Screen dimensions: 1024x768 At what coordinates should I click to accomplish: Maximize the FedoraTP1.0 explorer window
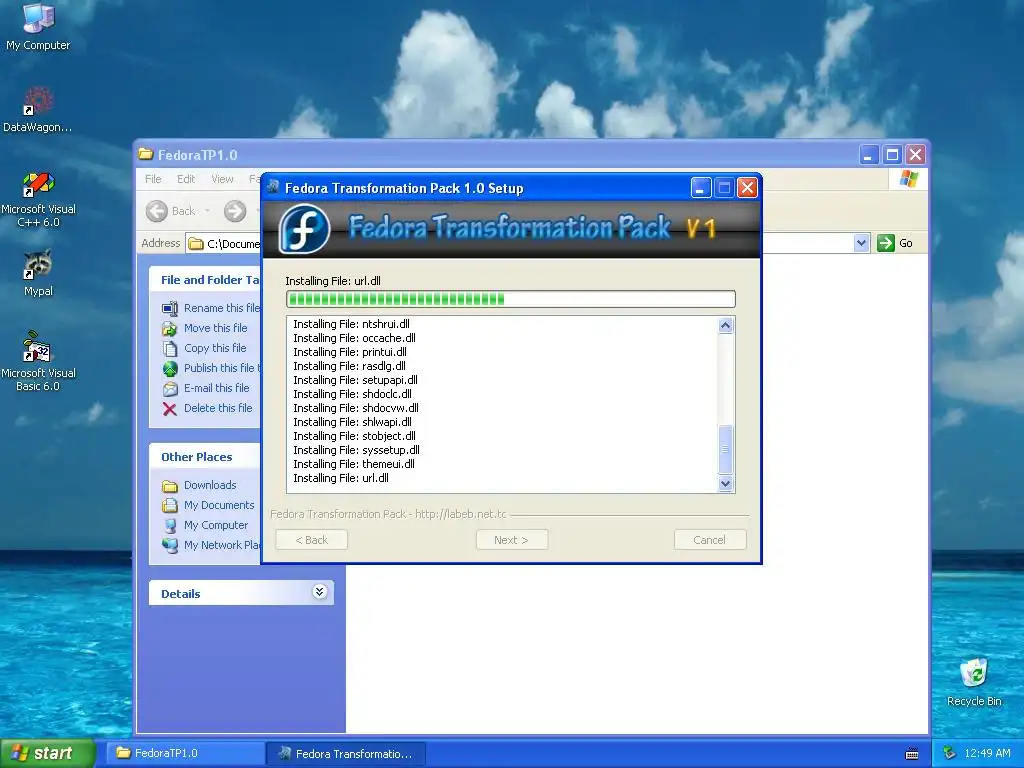pyautogui.click(x=892, y=155)
